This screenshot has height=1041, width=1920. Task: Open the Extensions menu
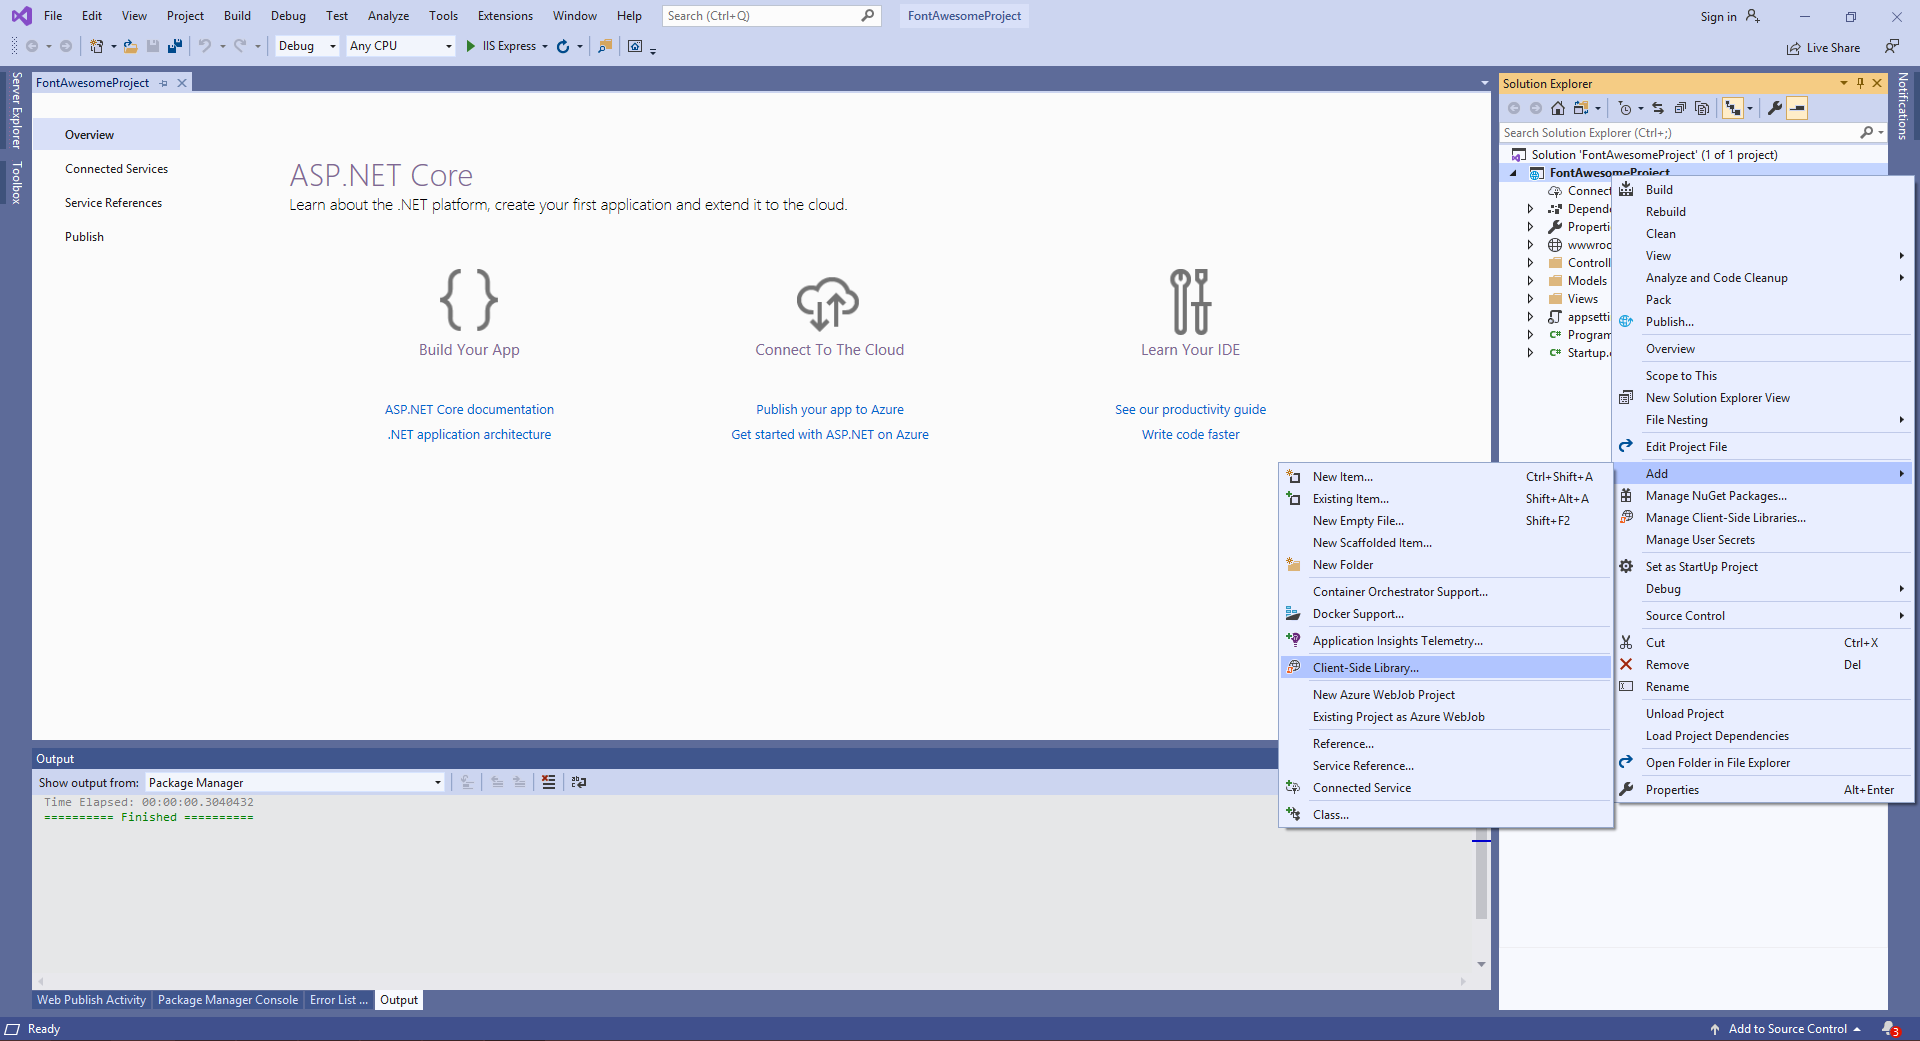(x=505, y=16)
